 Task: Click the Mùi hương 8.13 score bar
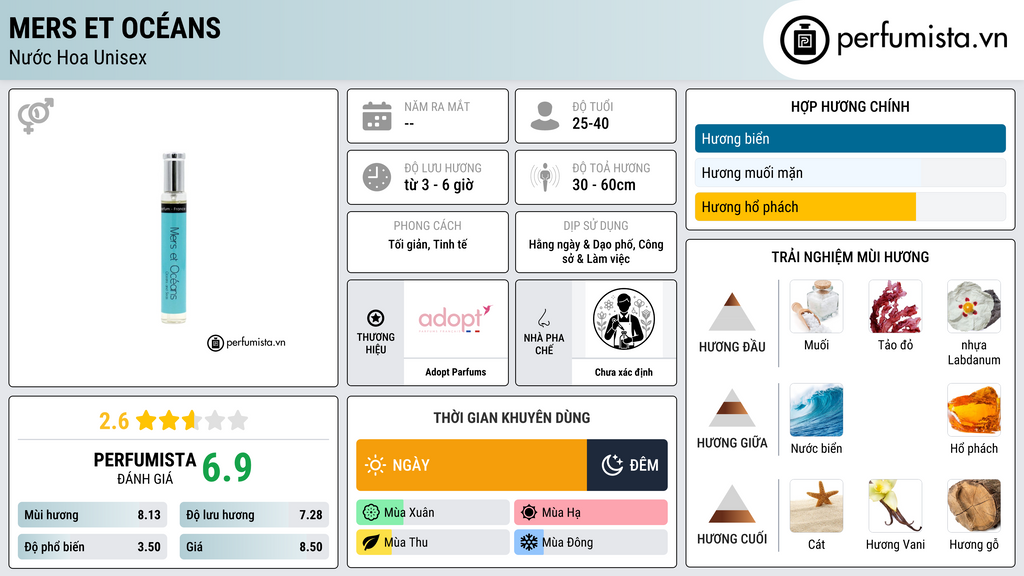pyautogui.click(x=93, y=515)
